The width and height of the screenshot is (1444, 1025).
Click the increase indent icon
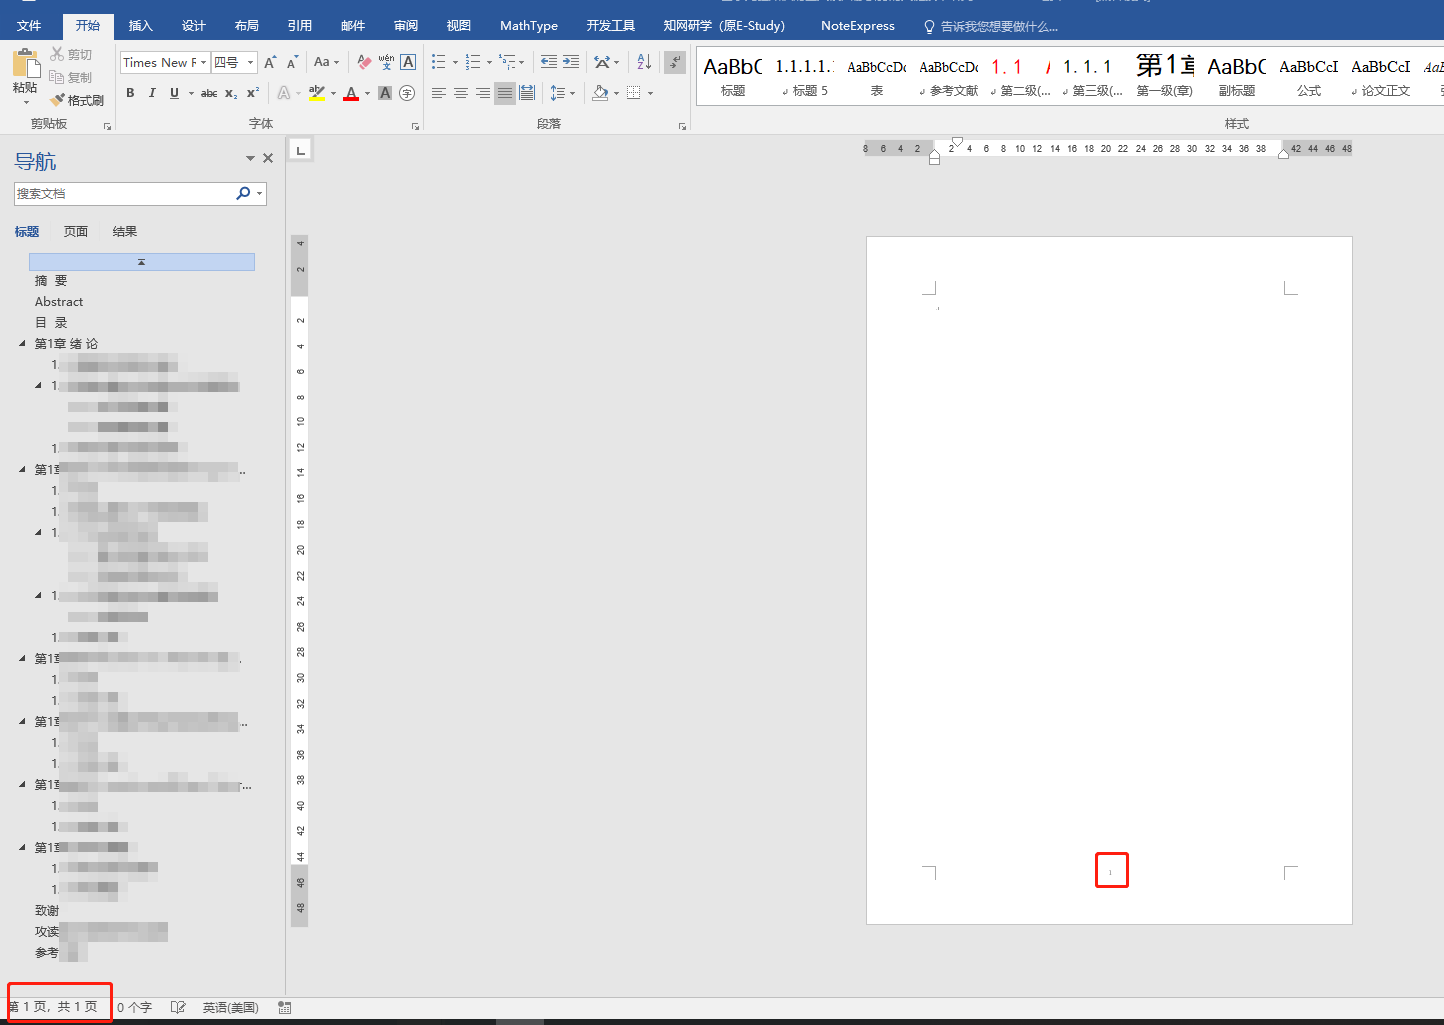click(x=571, y=62)
